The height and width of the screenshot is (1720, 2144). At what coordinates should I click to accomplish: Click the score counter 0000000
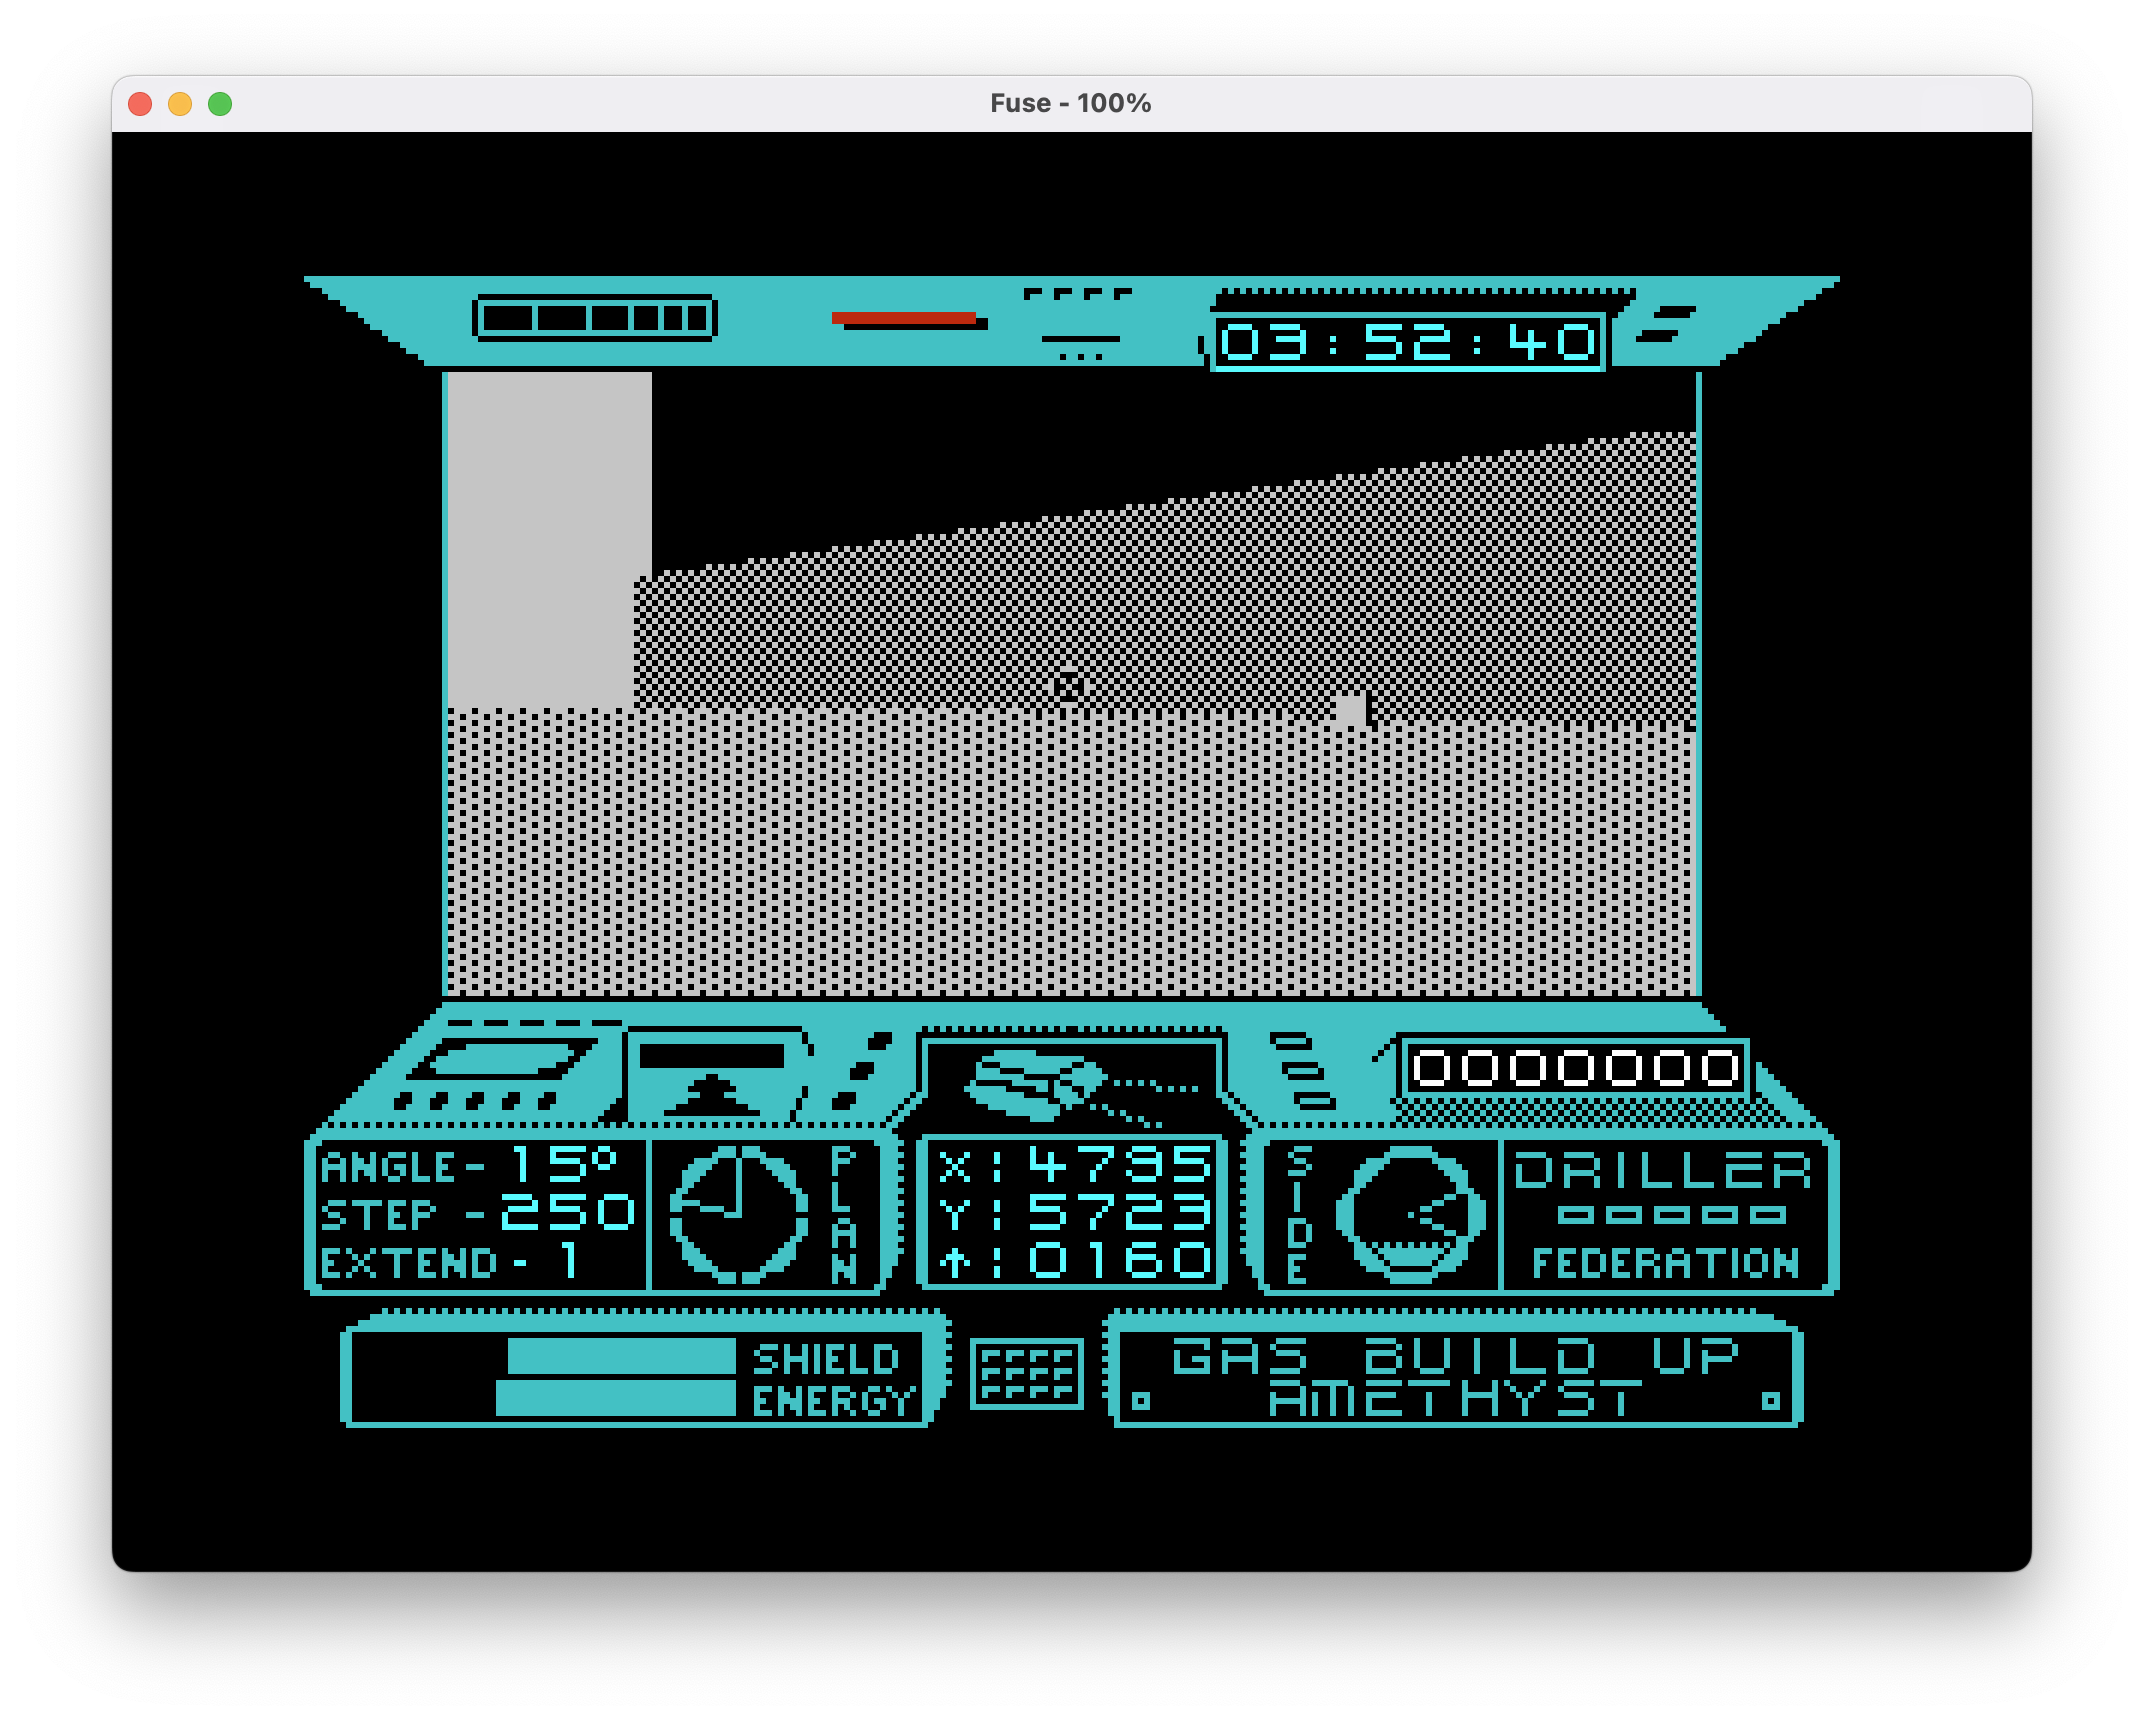point(1576,1067)
